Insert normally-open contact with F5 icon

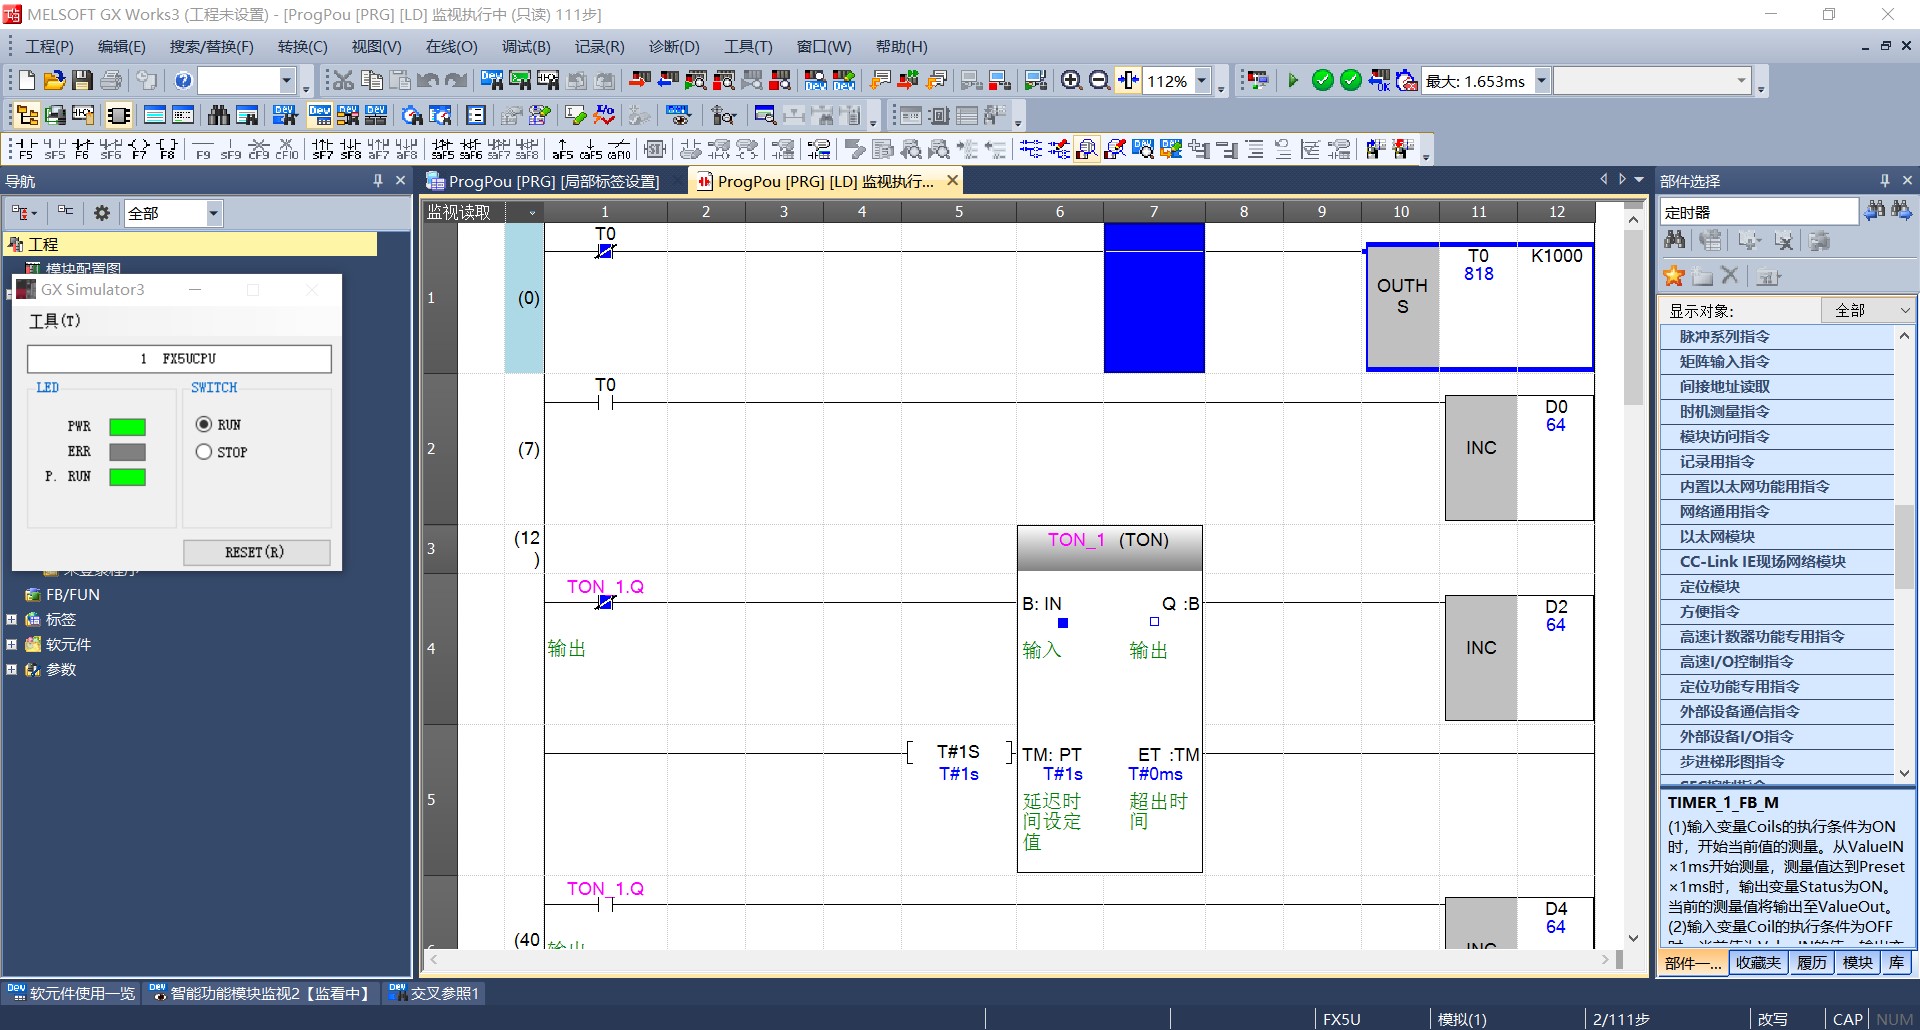tap(25, 150)
